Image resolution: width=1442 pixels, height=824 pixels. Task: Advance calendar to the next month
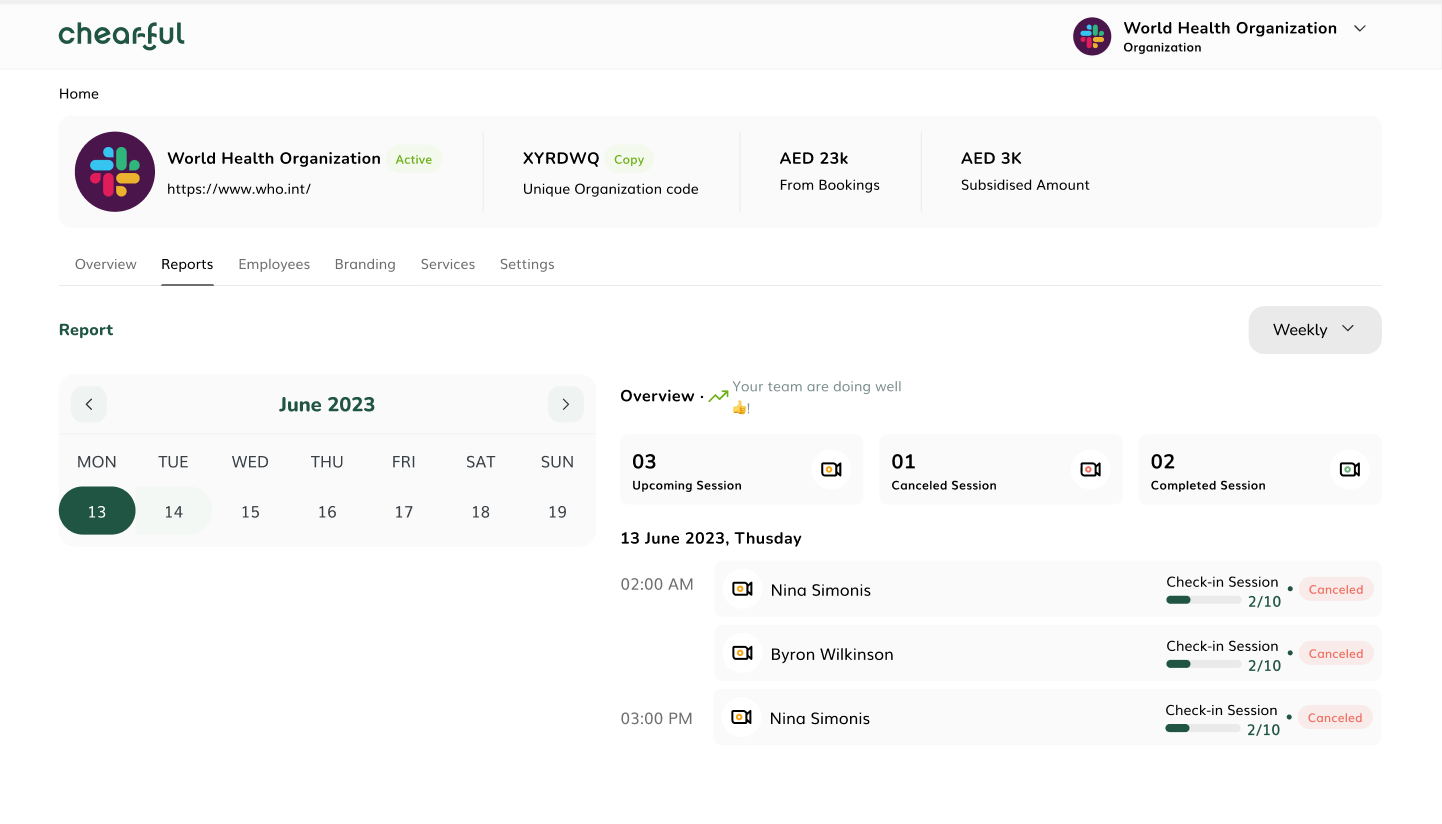pyautogui.click(x=565, y=404)
